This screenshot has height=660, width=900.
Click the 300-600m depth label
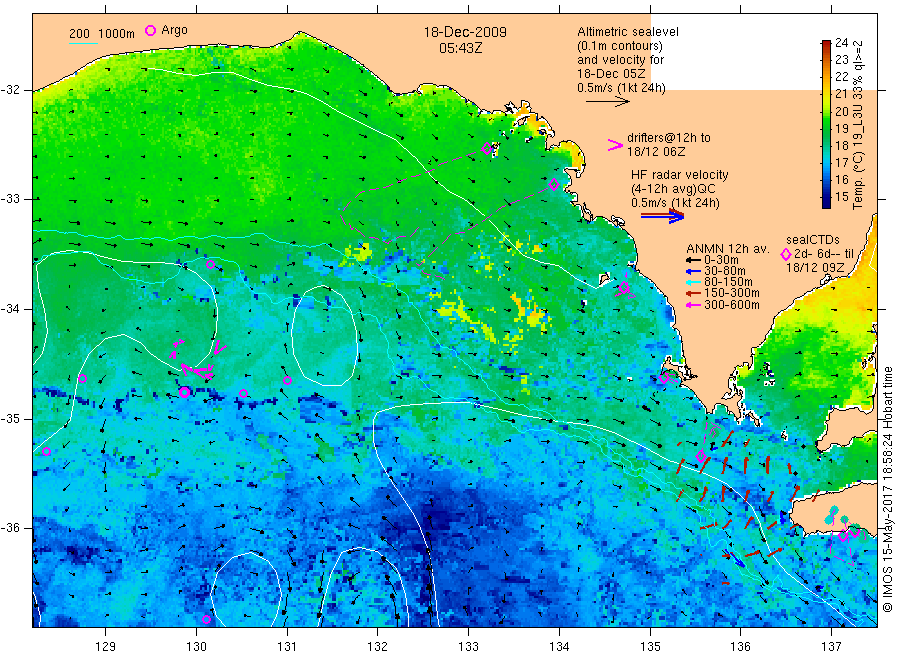pos(732,305)
